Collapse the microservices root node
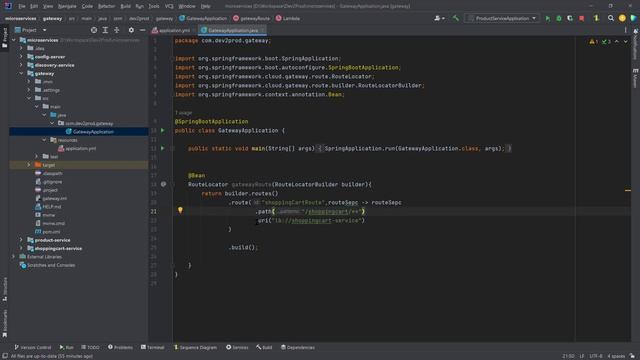Image resolution: width=640 pixels, height=360 pixels. [x=13, y=40]
